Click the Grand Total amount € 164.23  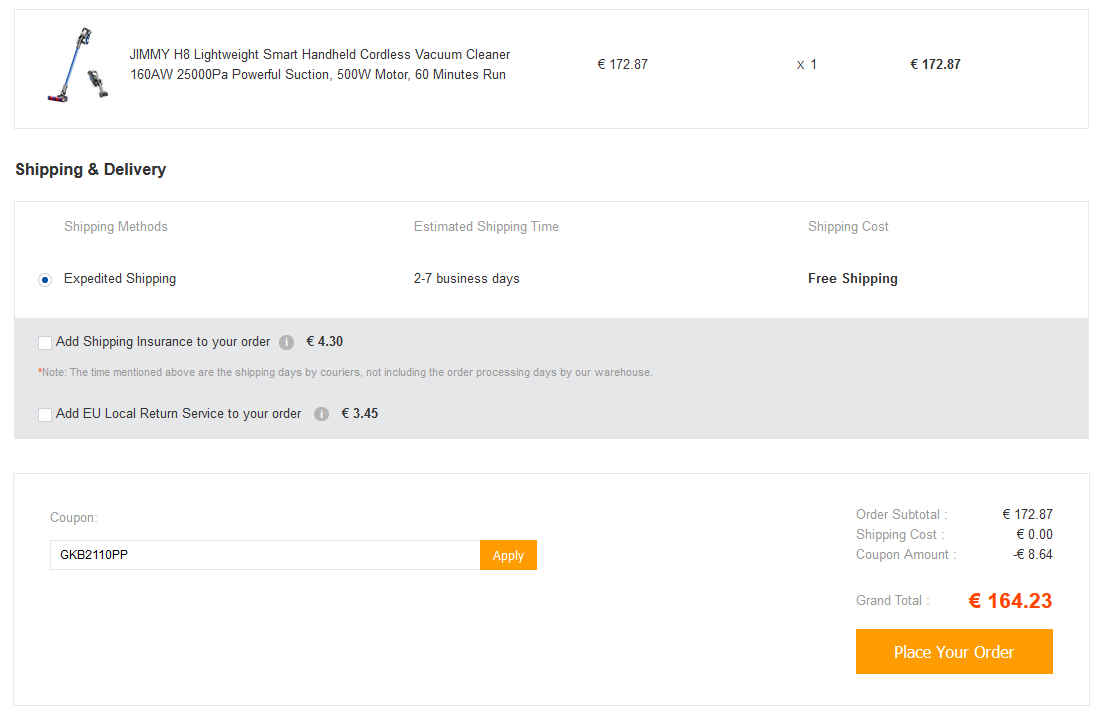pos(1010,601)
